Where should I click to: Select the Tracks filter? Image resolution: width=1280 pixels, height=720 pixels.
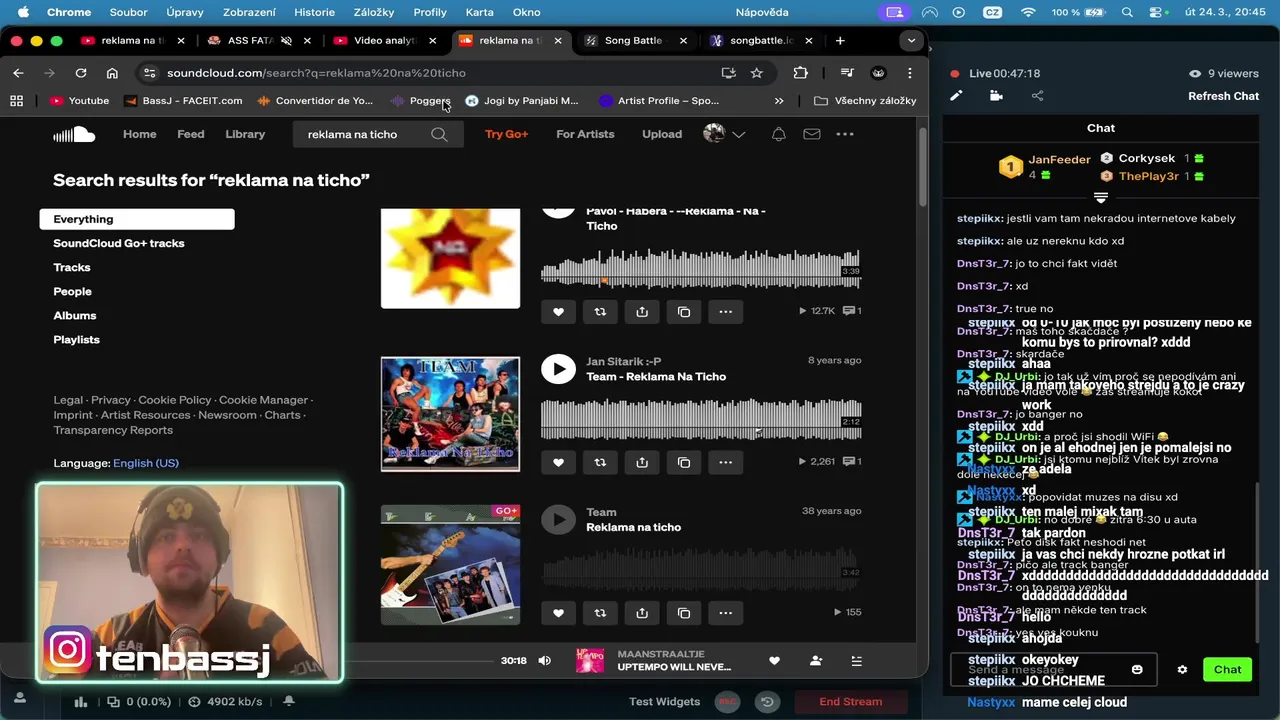(72, 267)
